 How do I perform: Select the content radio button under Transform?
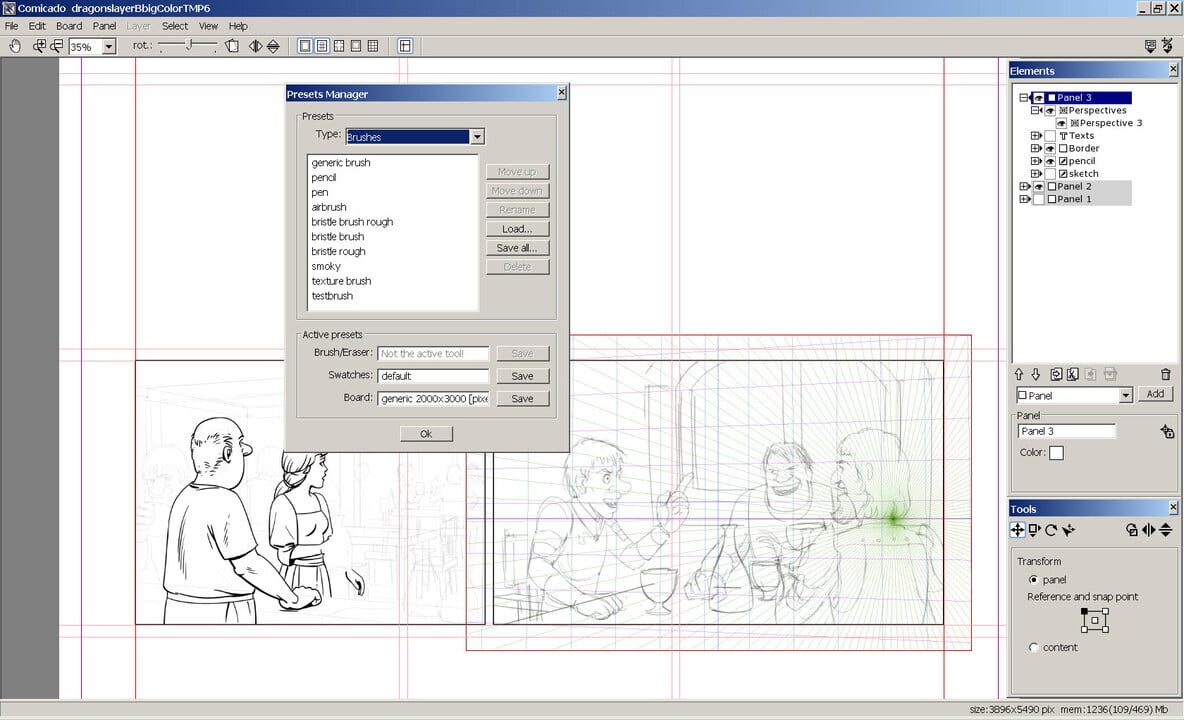click(x=1032, y=647)
